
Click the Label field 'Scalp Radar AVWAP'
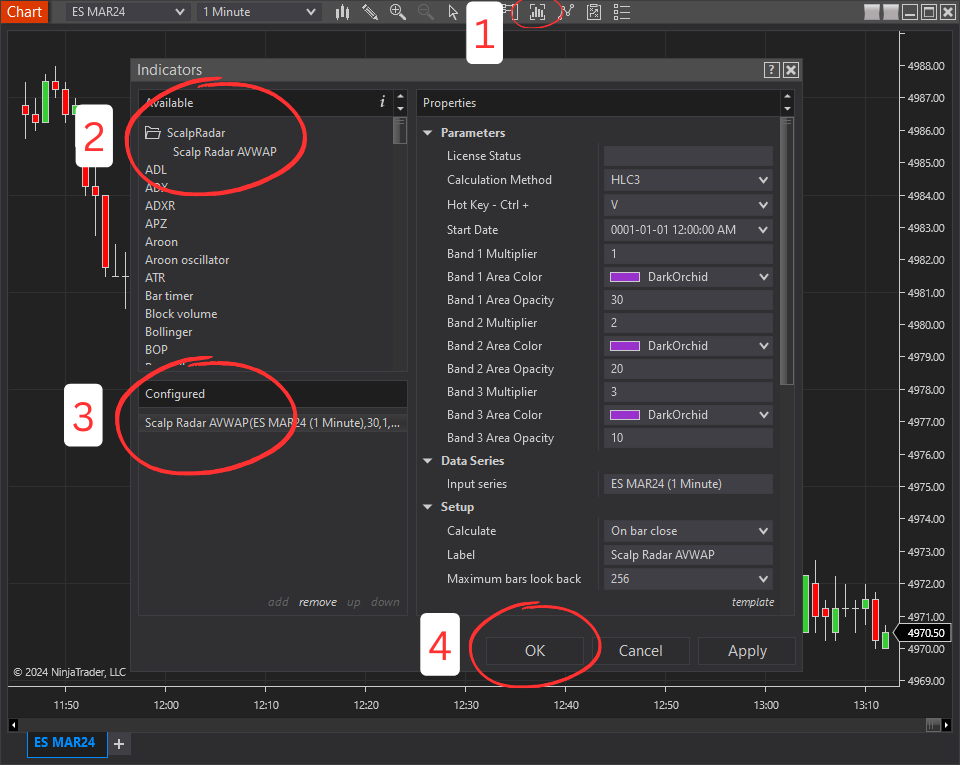tap(688, 555)
